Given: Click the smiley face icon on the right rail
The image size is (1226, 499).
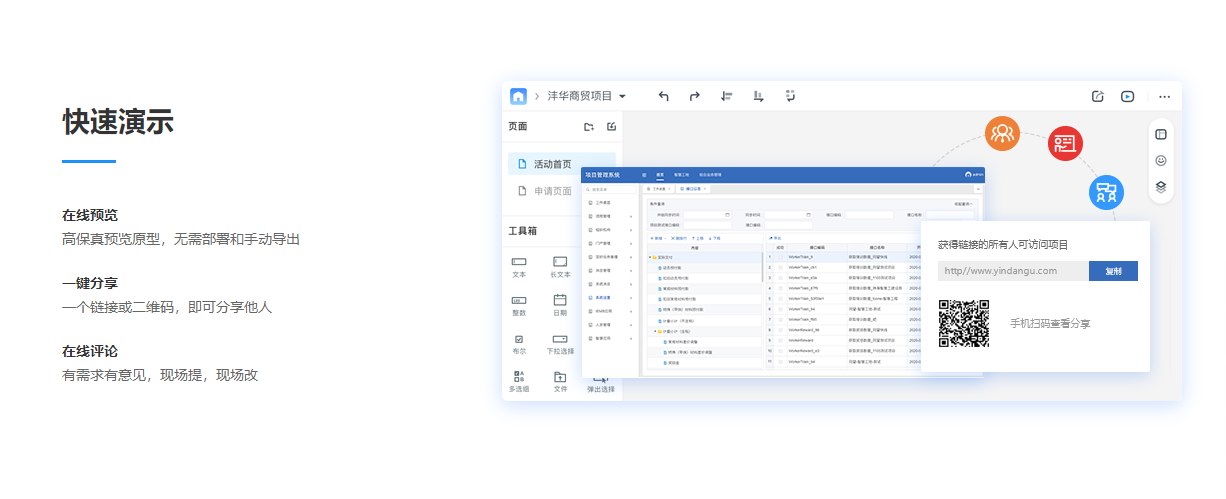Looking at the screenshot, I should coord(1161,160).
